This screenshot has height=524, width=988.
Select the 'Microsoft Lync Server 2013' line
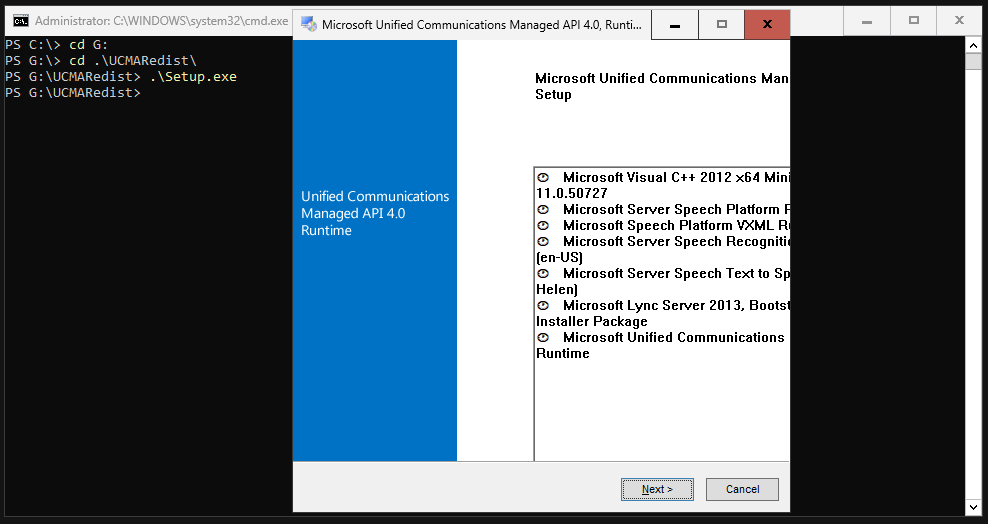[676, 305]
